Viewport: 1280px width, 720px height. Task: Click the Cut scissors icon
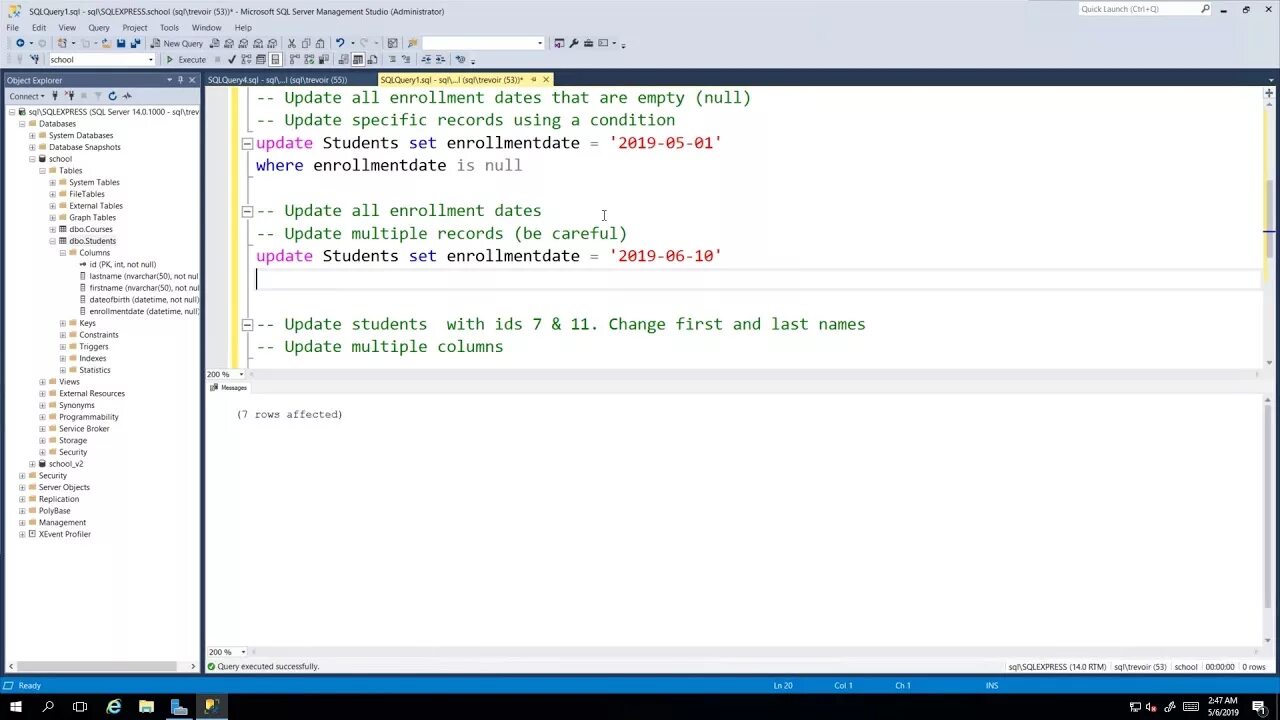click(x=292, y=43)
